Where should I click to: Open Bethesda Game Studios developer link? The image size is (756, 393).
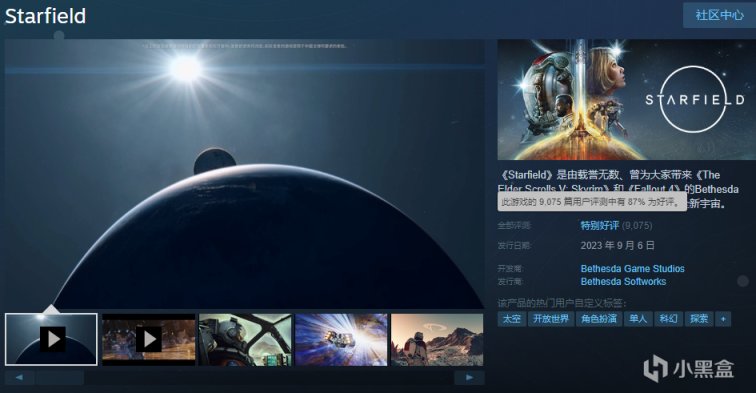[633, 269]
